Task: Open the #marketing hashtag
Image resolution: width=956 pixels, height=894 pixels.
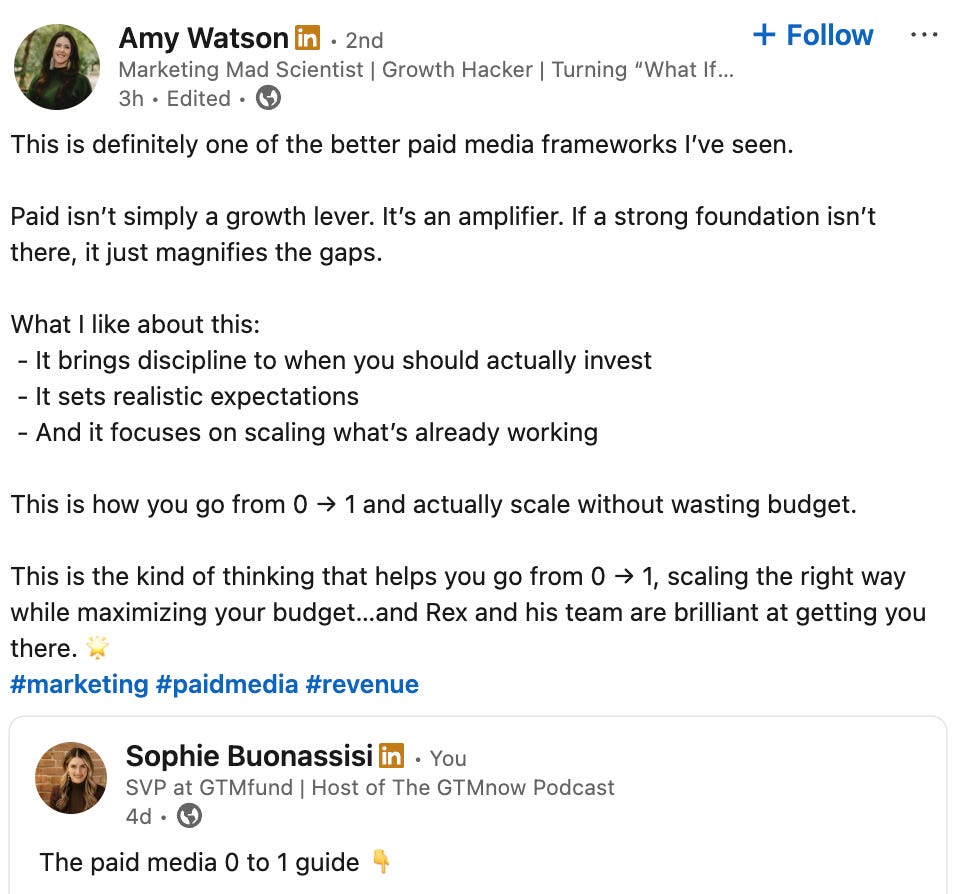Action: pos(79,684)
